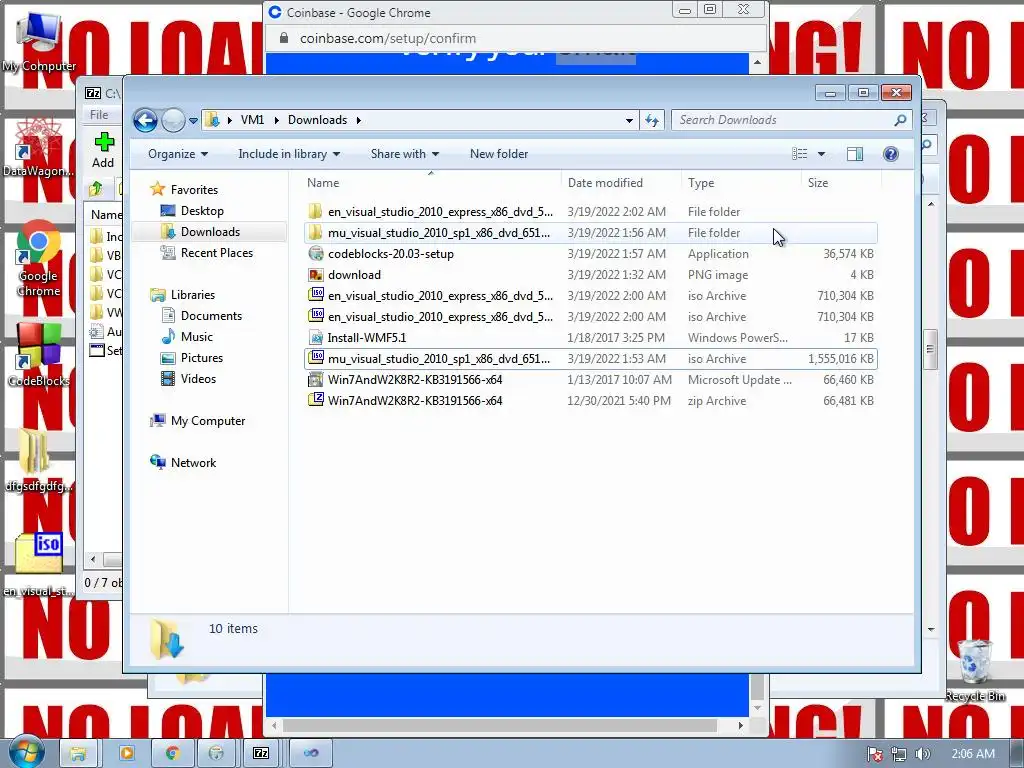Sort by the Name column header
1024x768 pixels.
click(431, 184)
